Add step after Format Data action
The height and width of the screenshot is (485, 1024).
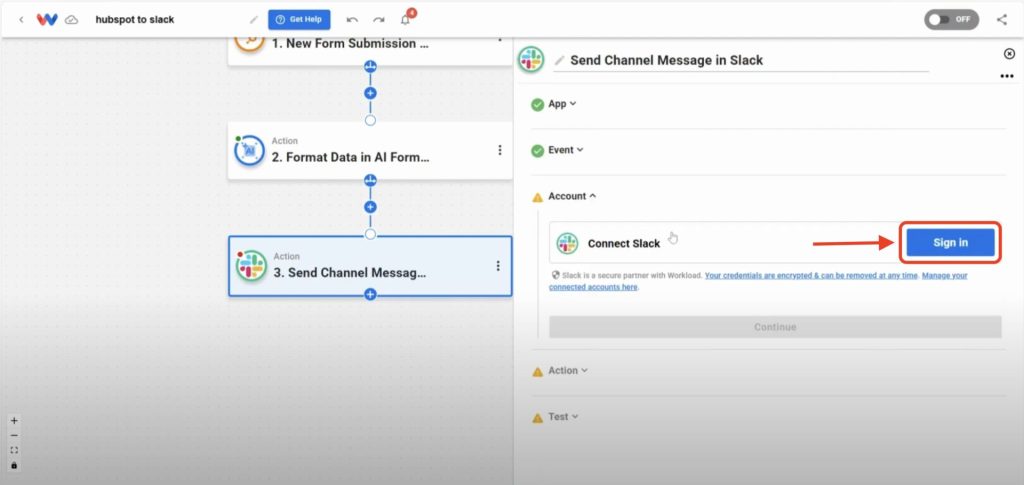click(370, 207)
